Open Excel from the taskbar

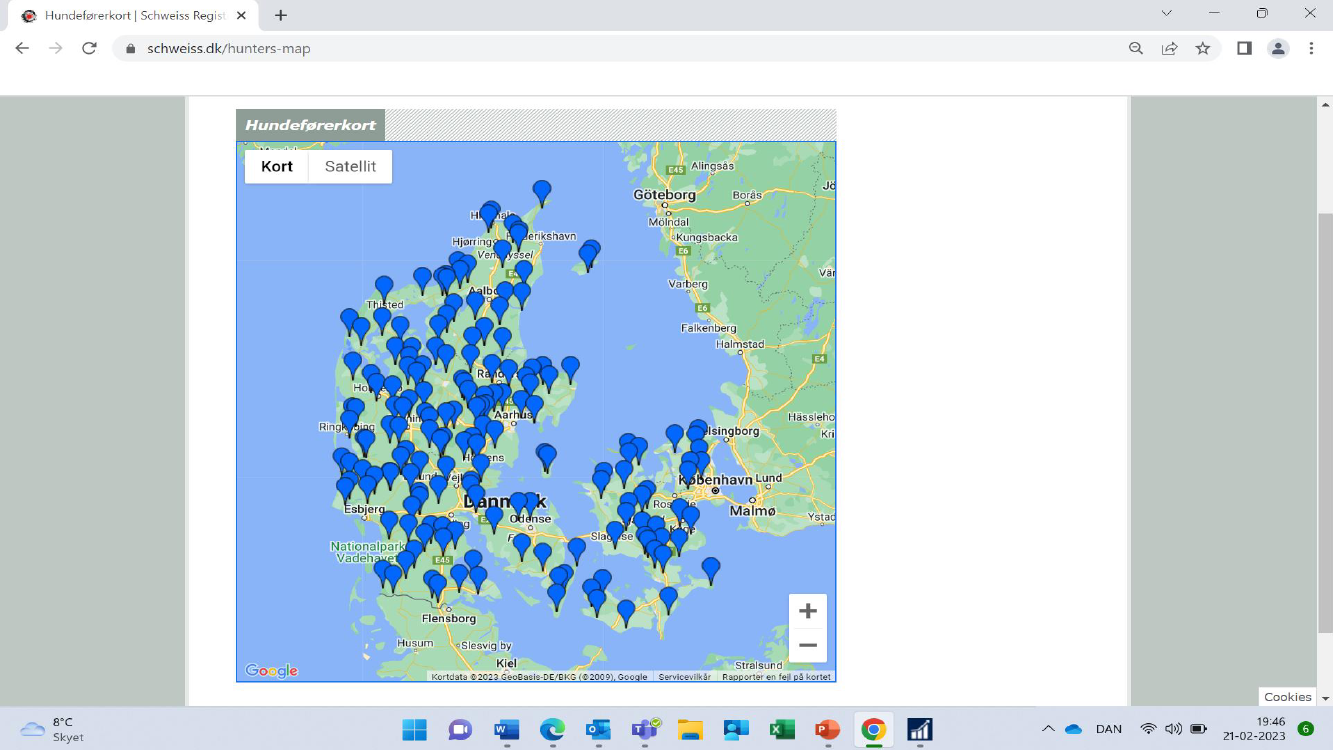click(782, 729)
